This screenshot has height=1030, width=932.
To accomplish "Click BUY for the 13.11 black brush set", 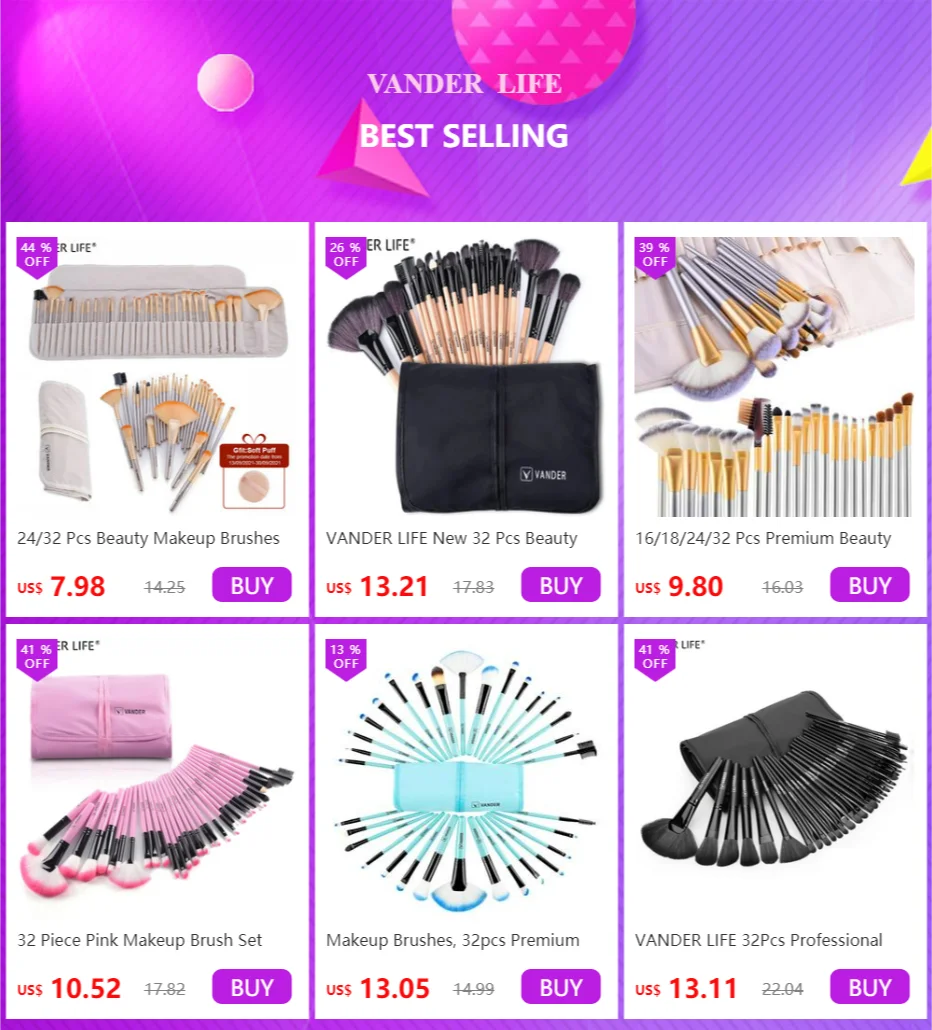I will coord(870,987).
